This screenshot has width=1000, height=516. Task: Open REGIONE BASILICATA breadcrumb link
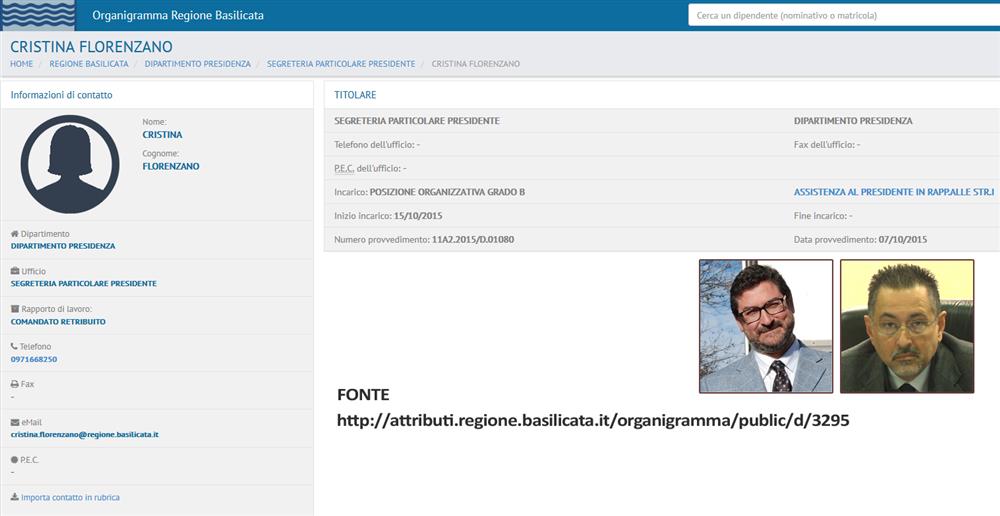tap(89, 64)
